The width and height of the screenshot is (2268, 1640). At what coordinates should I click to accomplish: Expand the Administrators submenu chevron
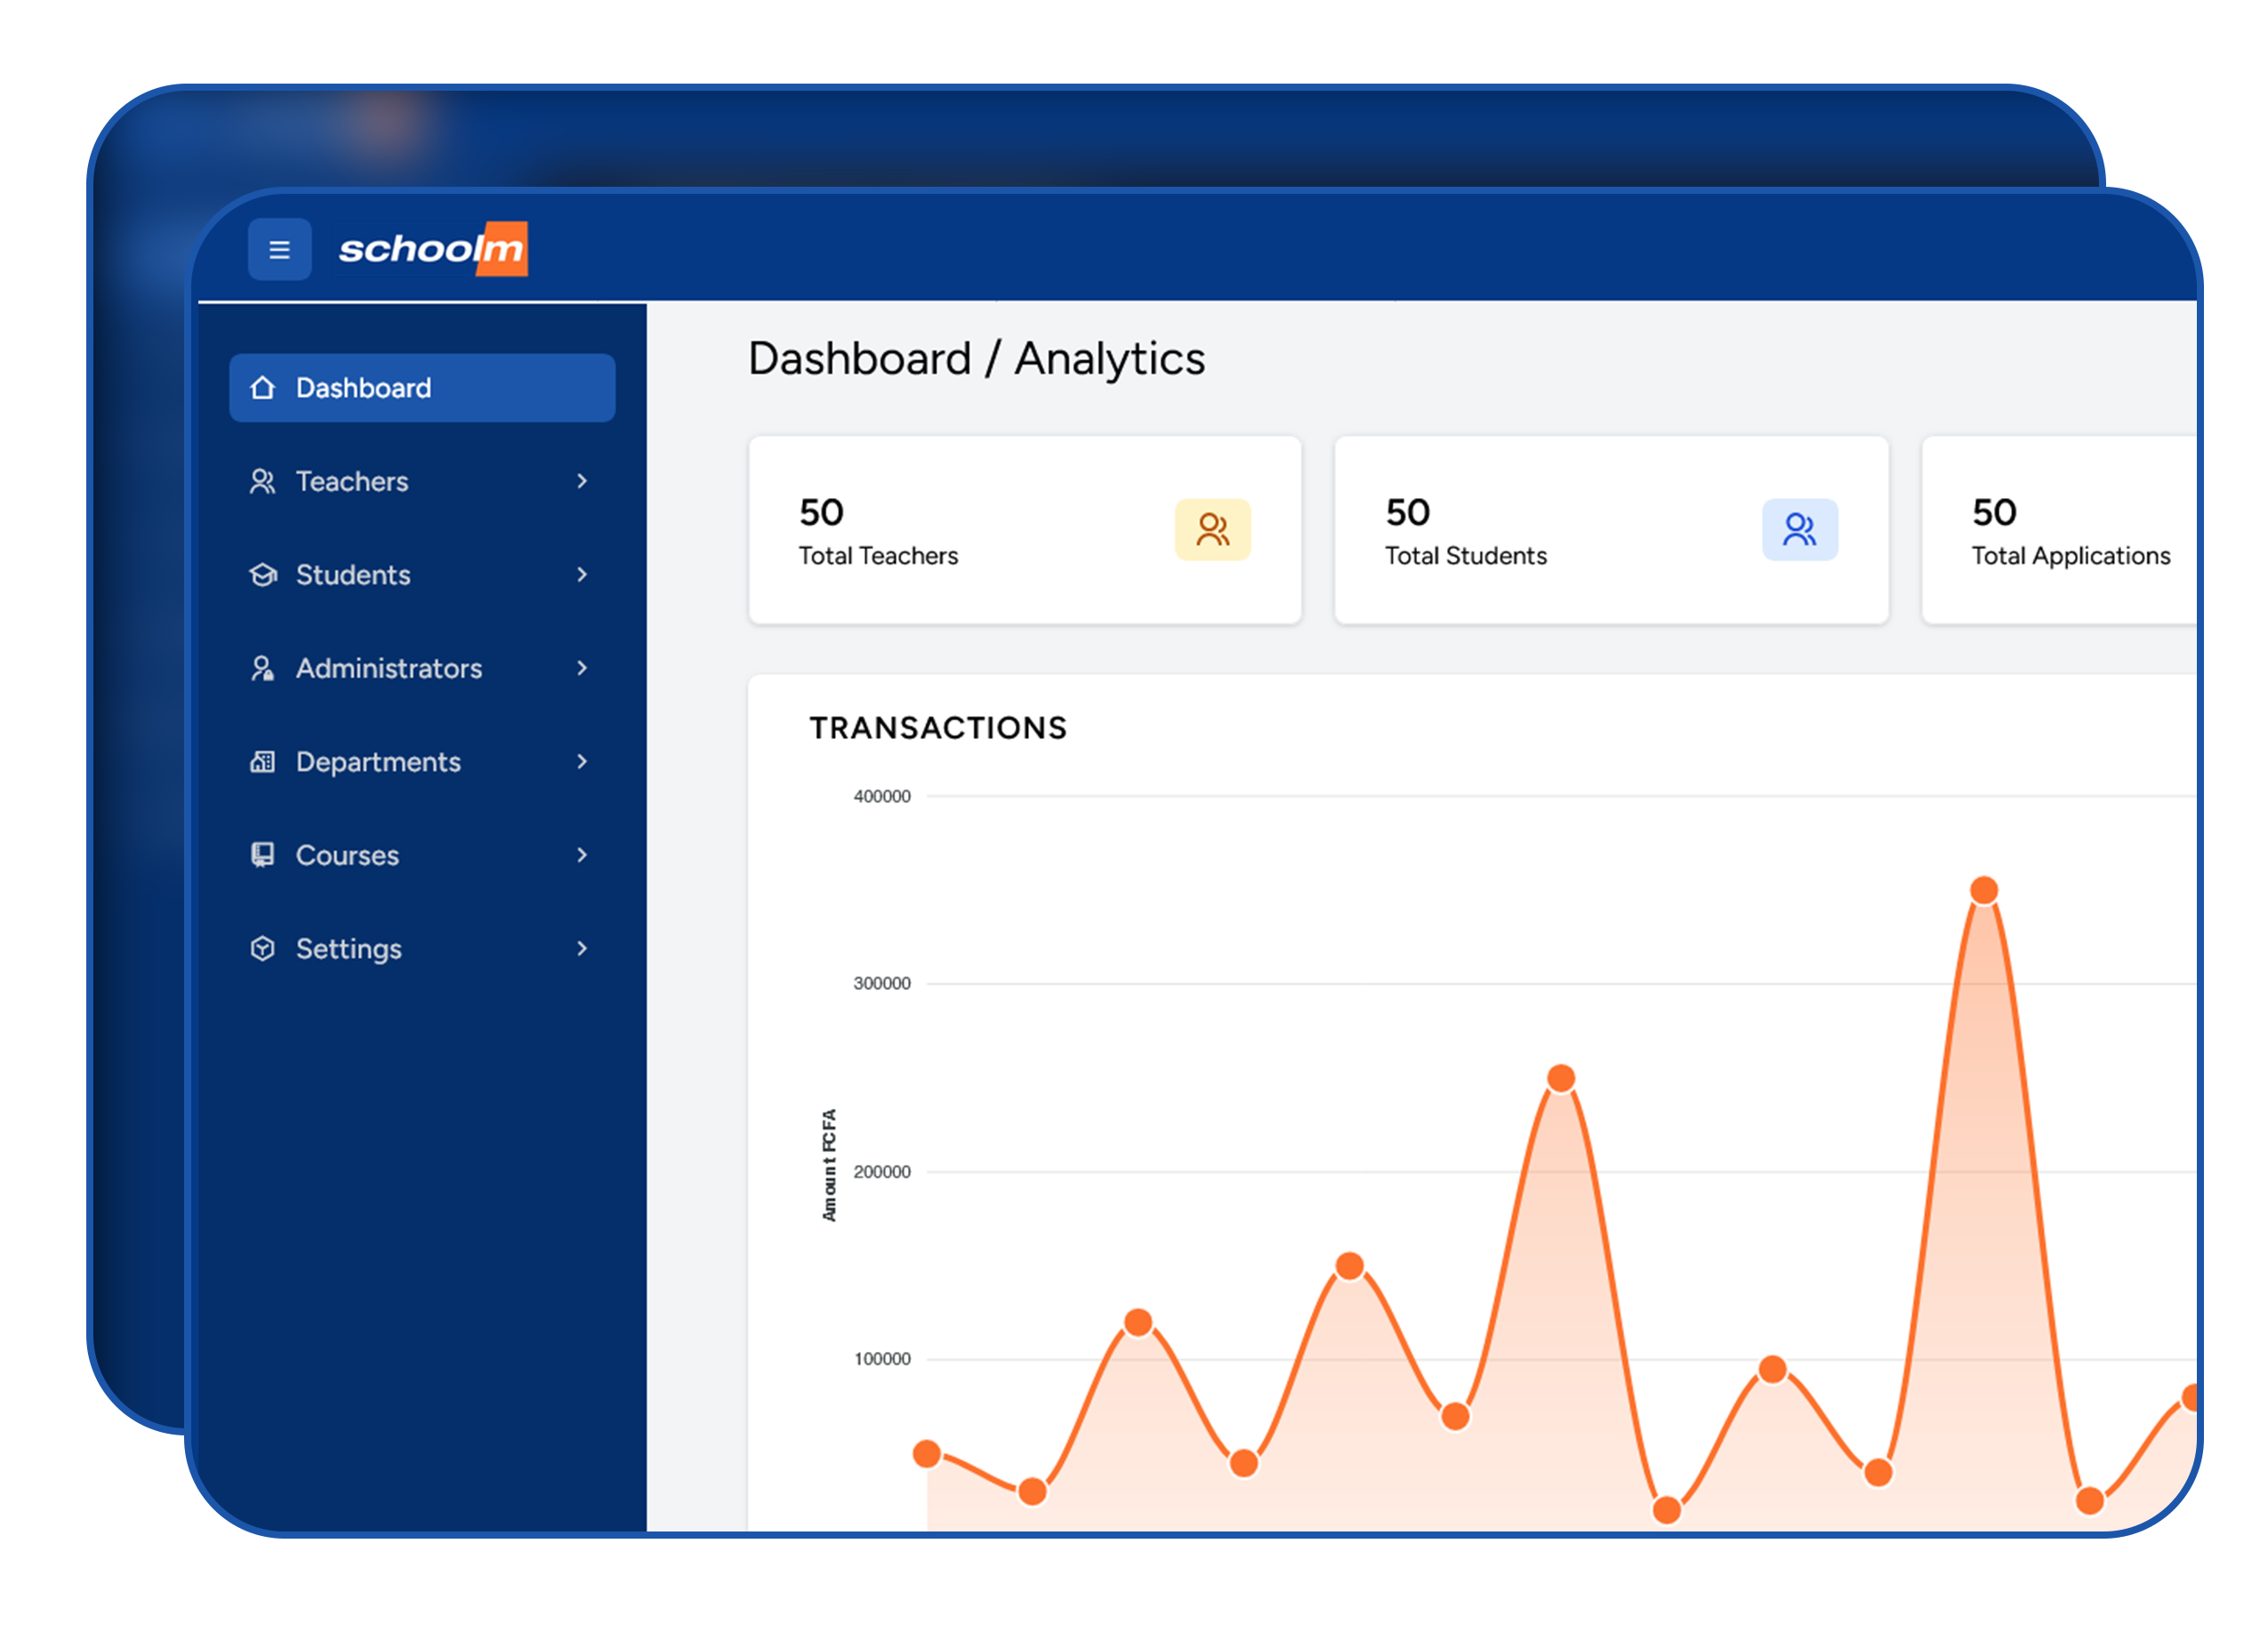tap(582, 668)
